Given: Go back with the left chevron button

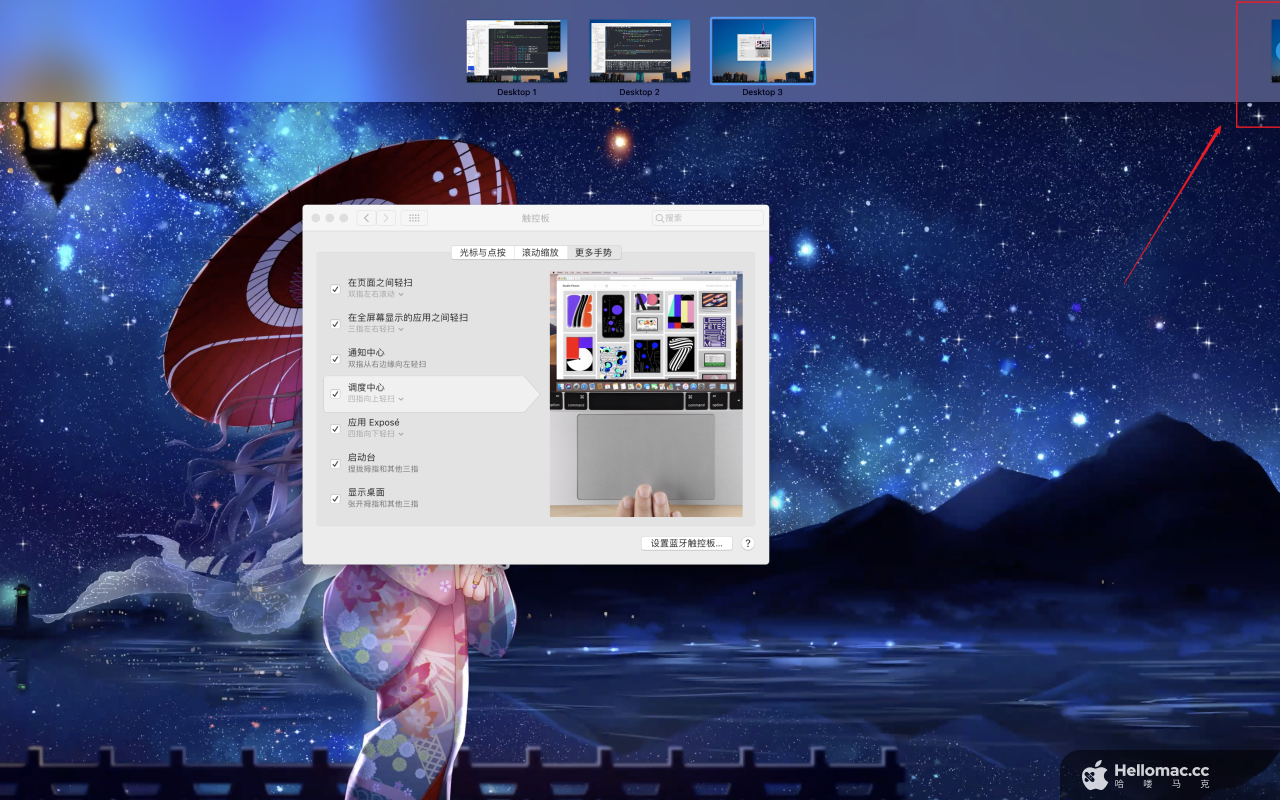Looking at the screenshot, I should 366,218.
